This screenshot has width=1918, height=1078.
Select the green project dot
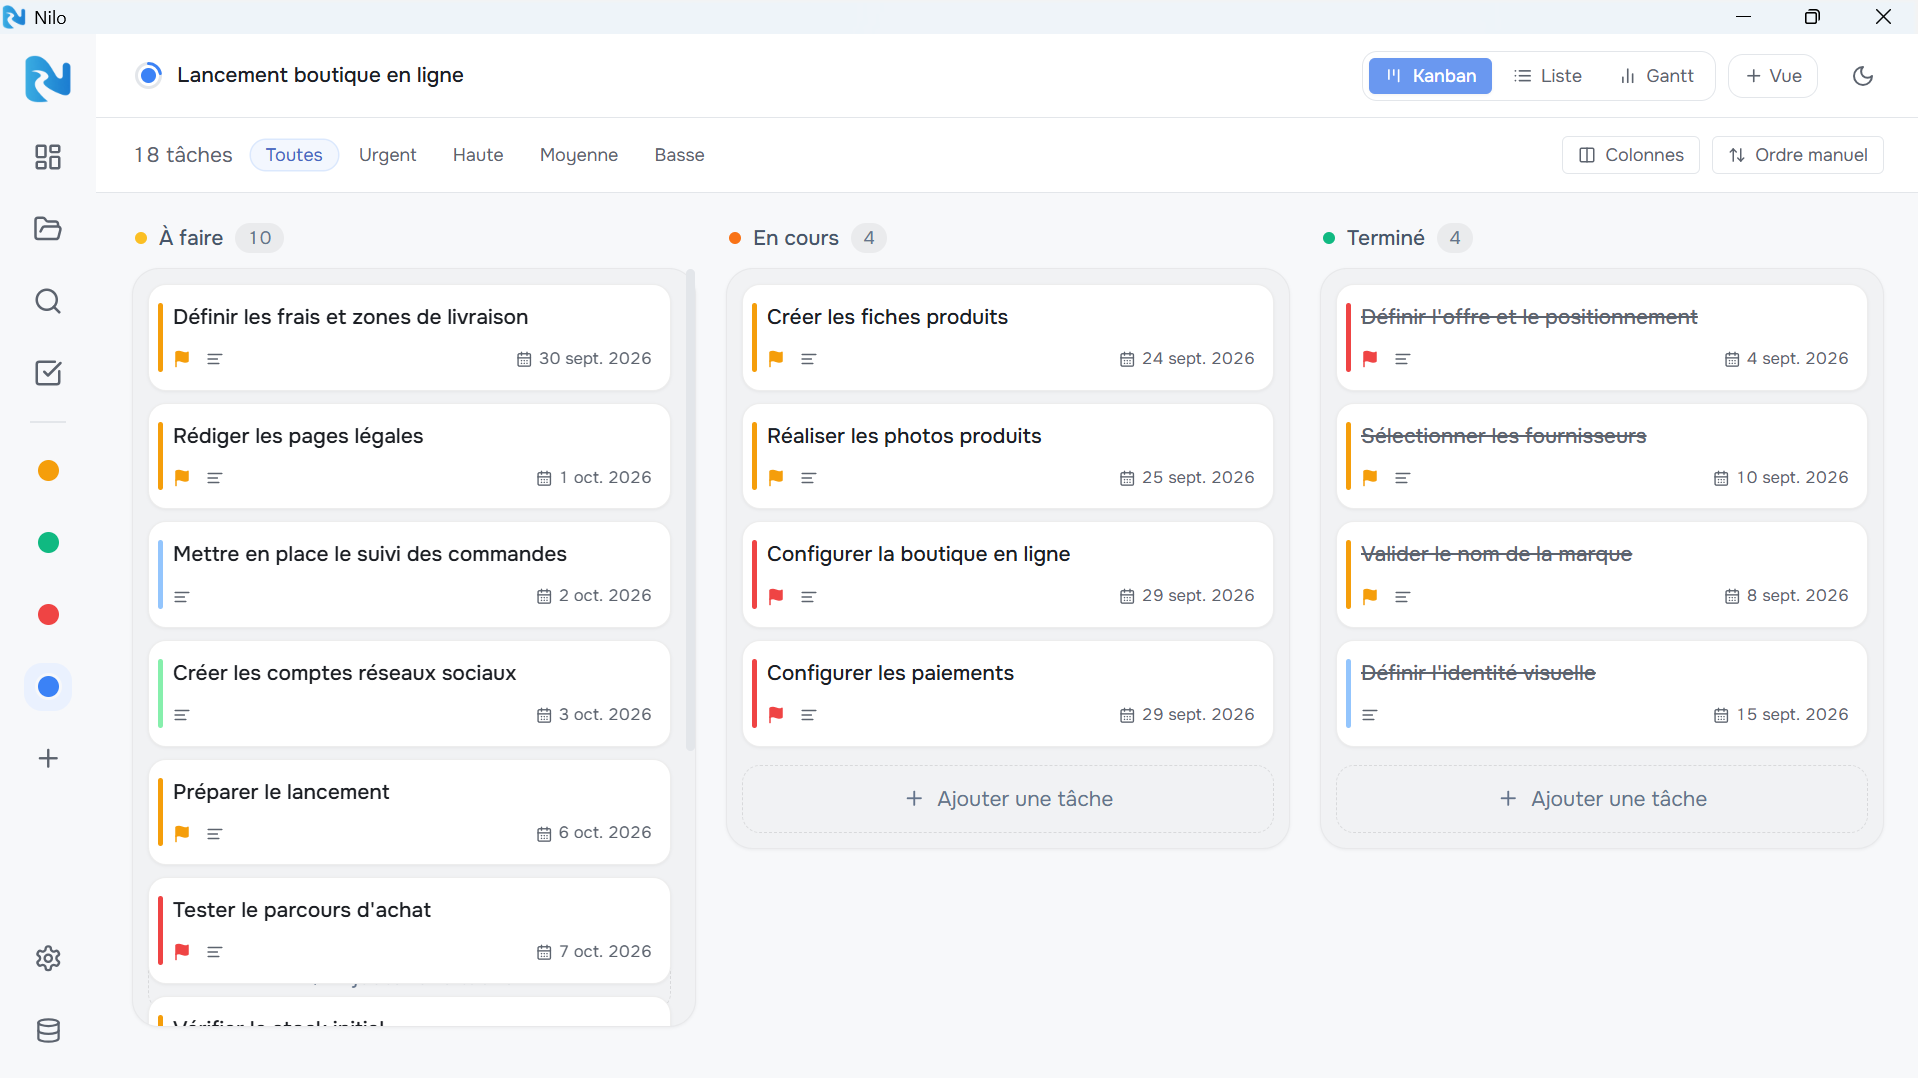click(x=48, y=543)
